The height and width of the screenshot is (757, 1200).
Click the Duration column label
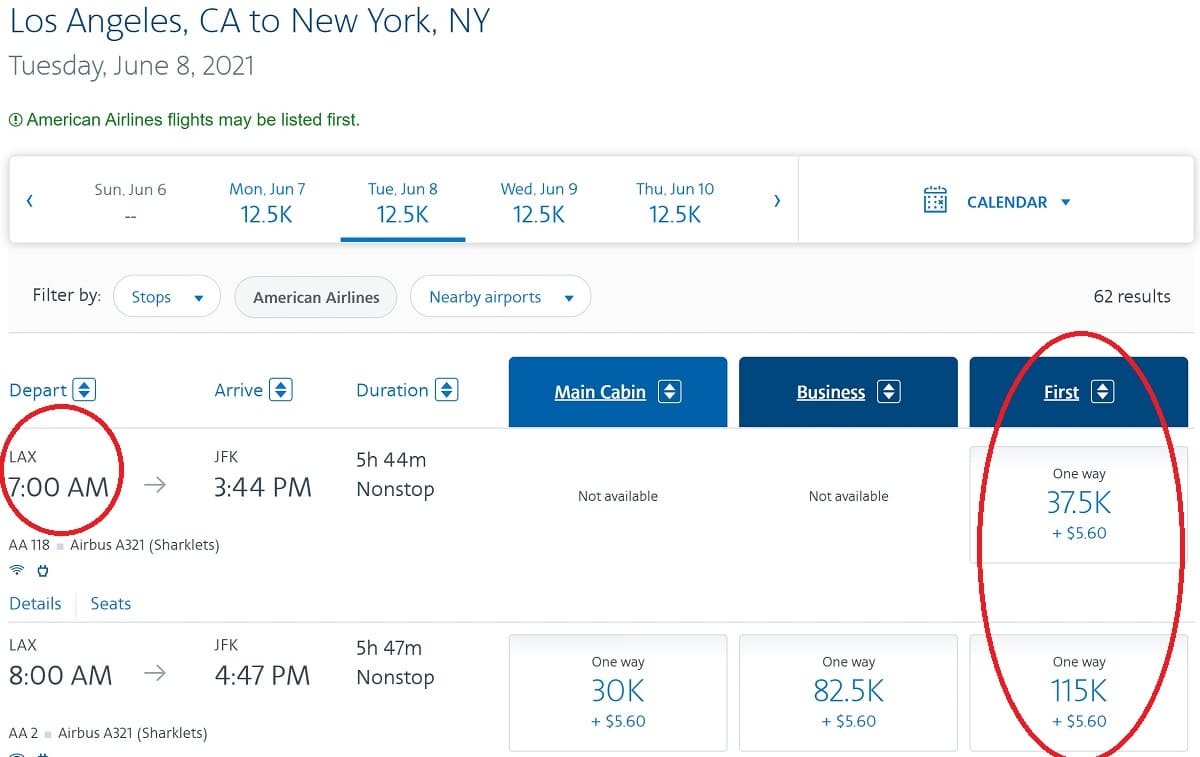point(392,390)
